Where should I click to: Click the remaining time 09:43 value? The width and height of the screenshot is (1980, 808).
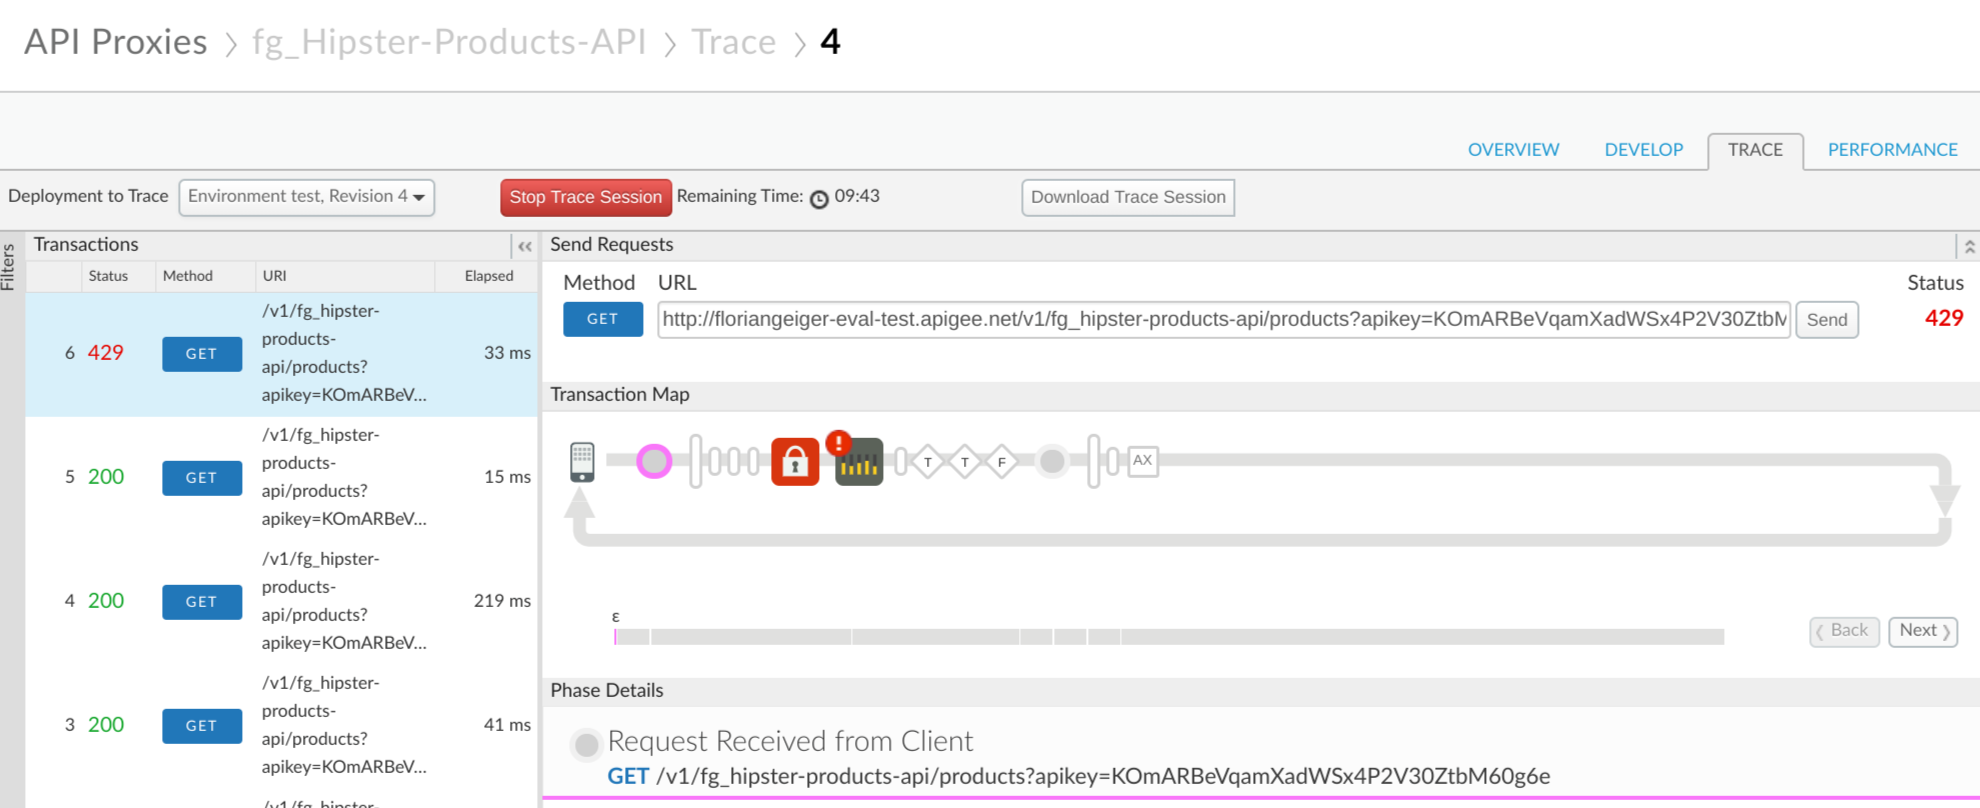857,197
